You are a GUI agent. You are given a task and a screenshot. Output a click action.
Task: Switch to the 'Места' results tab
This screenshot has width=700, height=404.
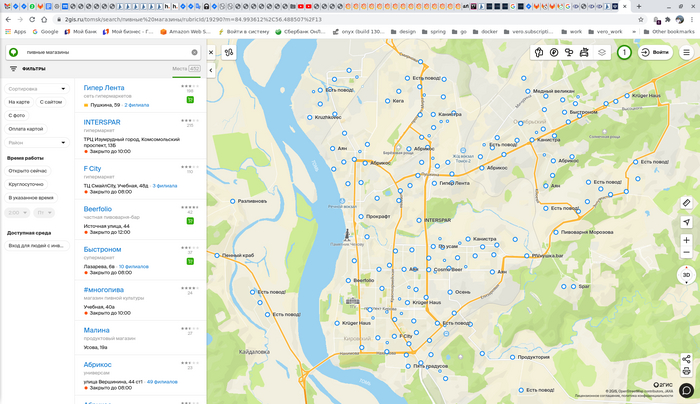pyautogui.click(x=185, y=69)
